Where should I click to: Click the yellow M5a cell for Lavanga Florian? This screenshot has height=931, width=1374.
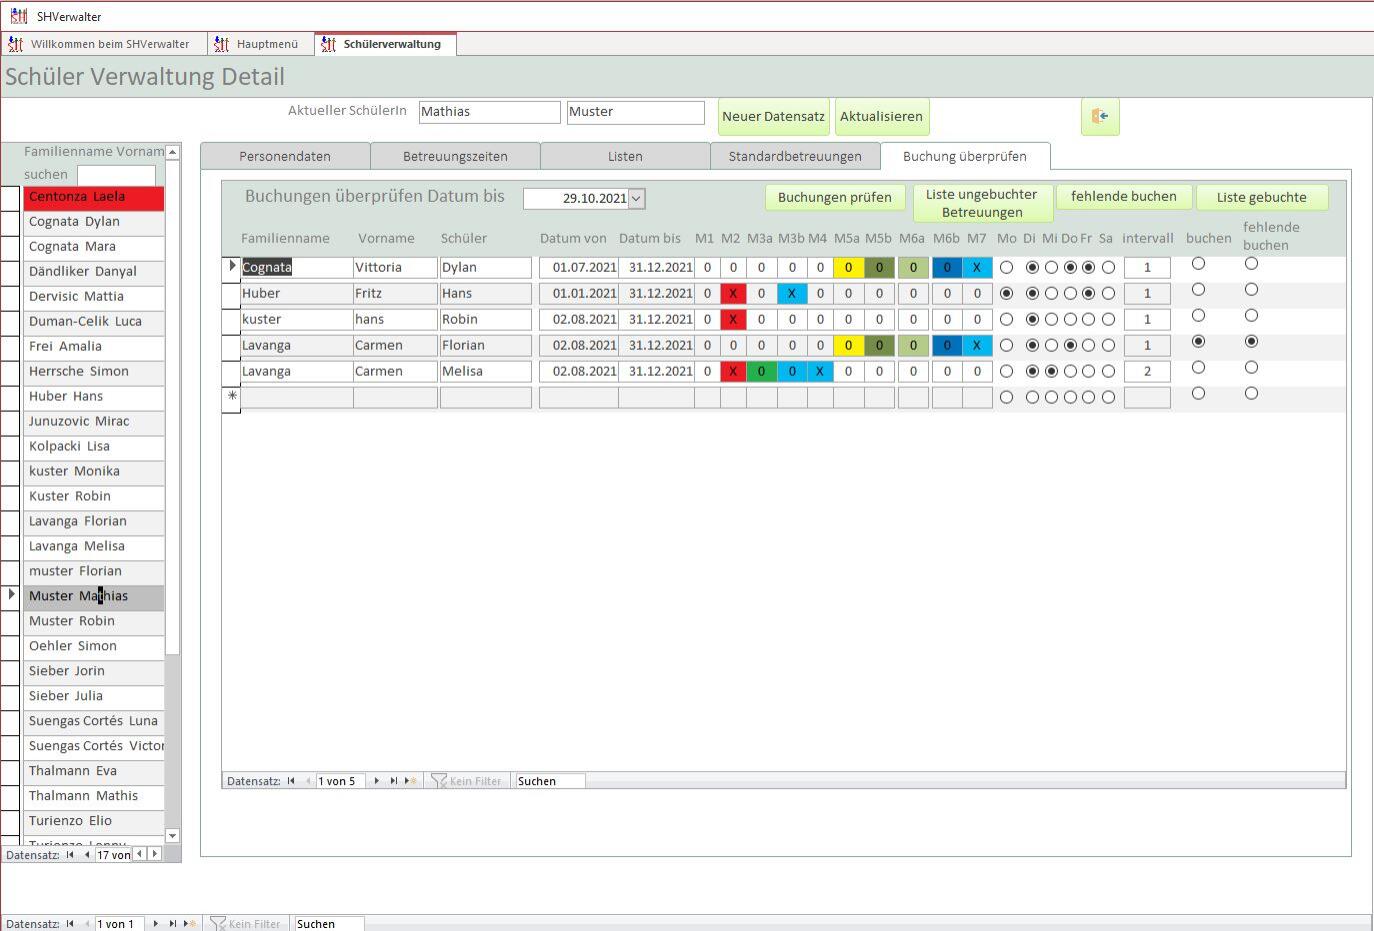click(847, 345)
